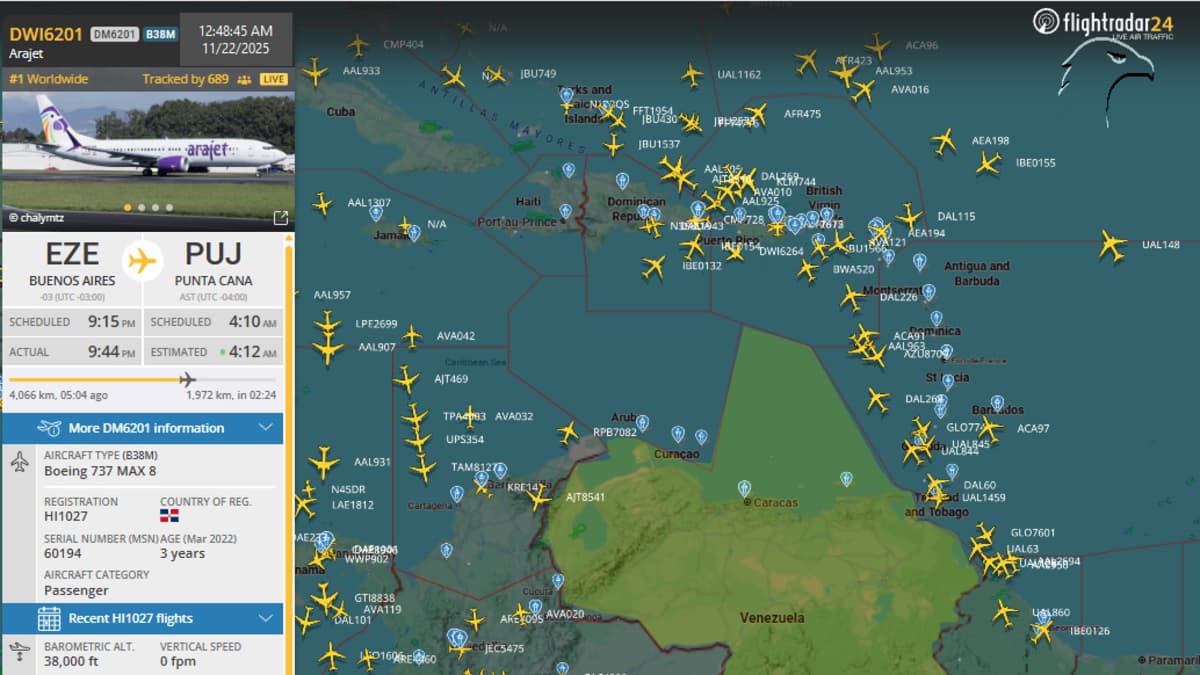Expand the Recent HI1027 flights chevron
1200x675 pixels.
(265, 619)
